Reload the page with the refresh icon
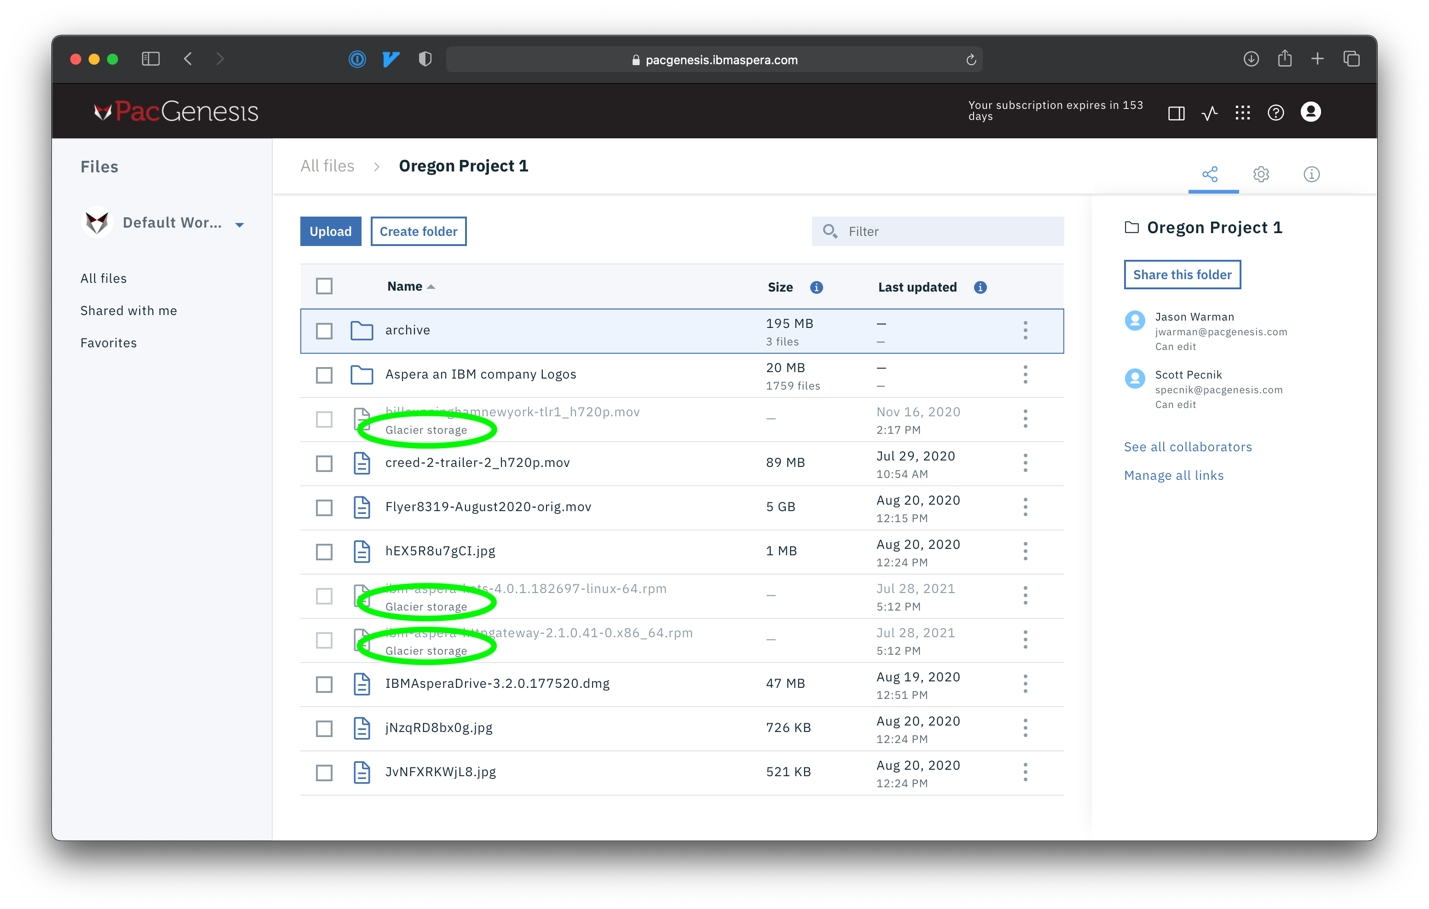The width and height of the screenshot is (1429, 909). [x=970, y=60]
